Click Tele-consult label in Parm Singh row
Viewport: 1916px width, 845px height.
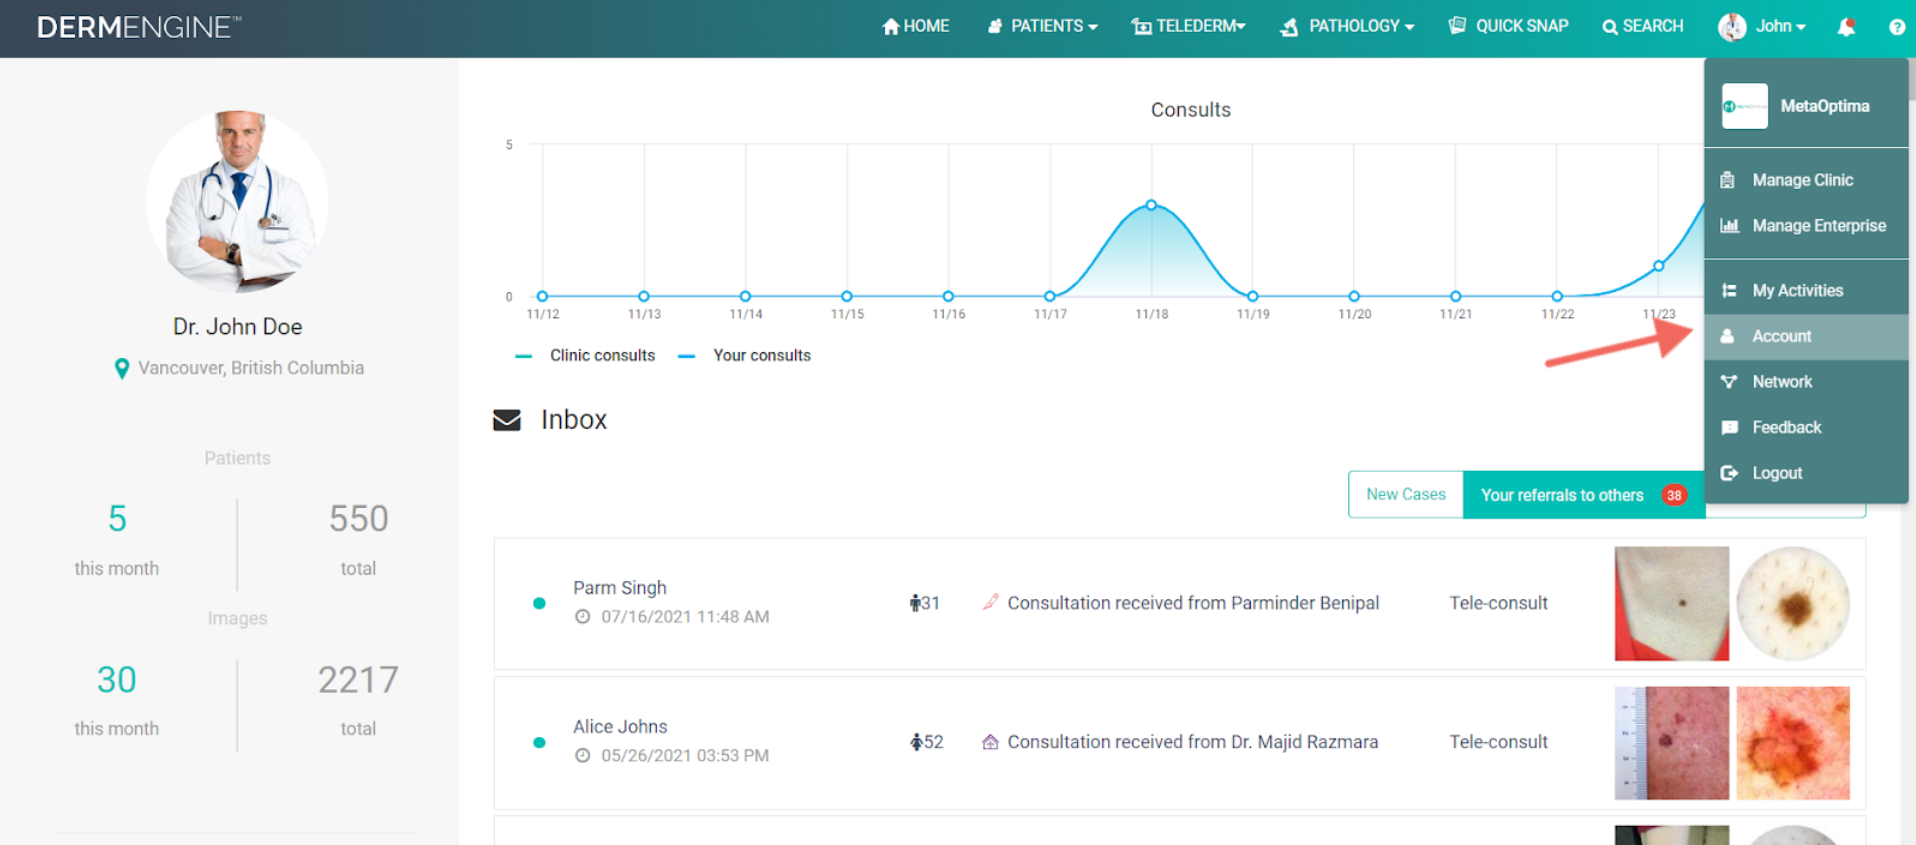tap(1498, 603)
